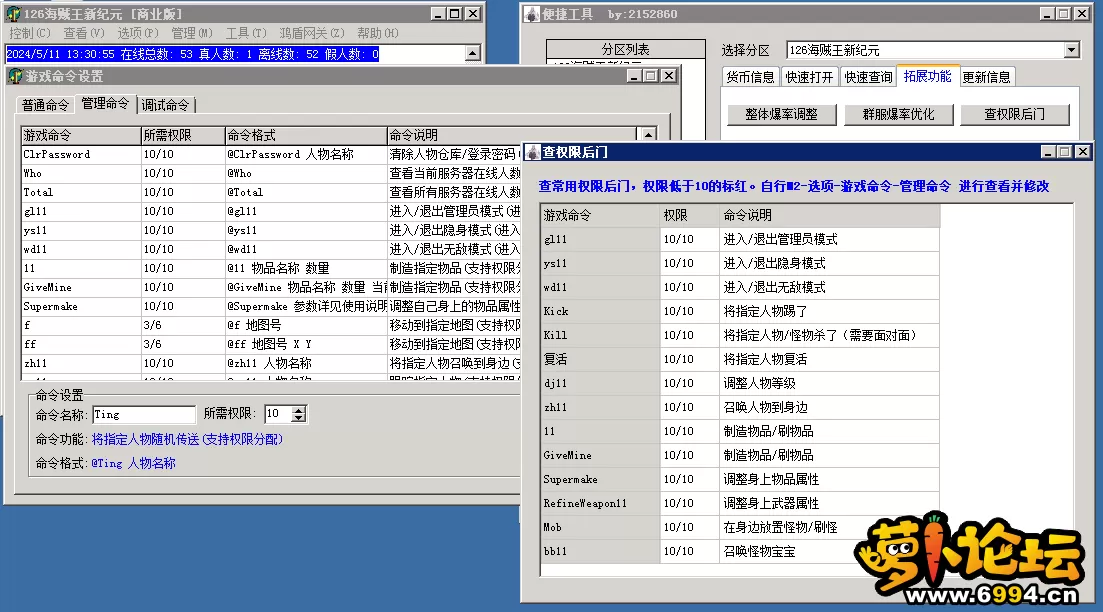This screenshot has height=612, width=1103.
Task: Open the 查看(V) menu
Action: pyautogui.click(x=84, y=33)
